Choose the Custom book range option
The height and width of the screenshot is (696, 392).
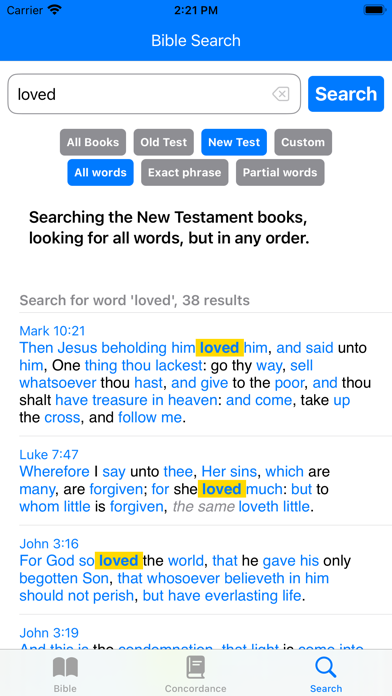click(x=303, y=142)
